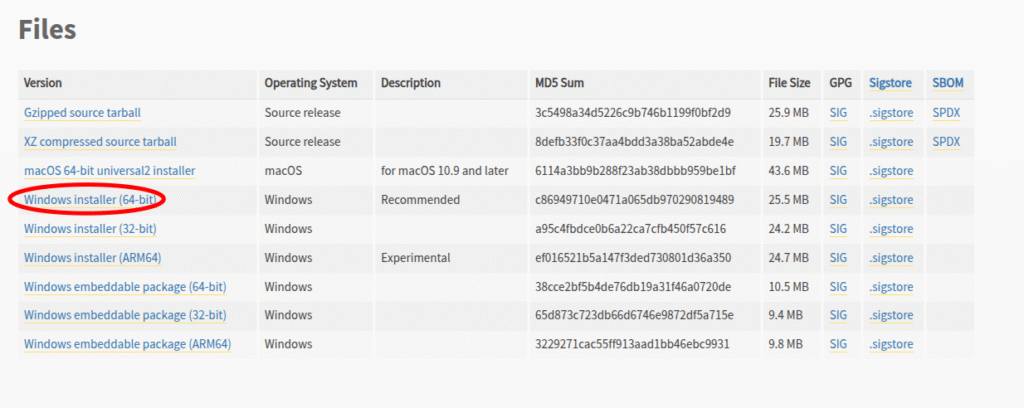Viewport: 1024px width, 408px height.
Task: Open SPDX for XZ compressed source tarball
Action: coord(946,142)
